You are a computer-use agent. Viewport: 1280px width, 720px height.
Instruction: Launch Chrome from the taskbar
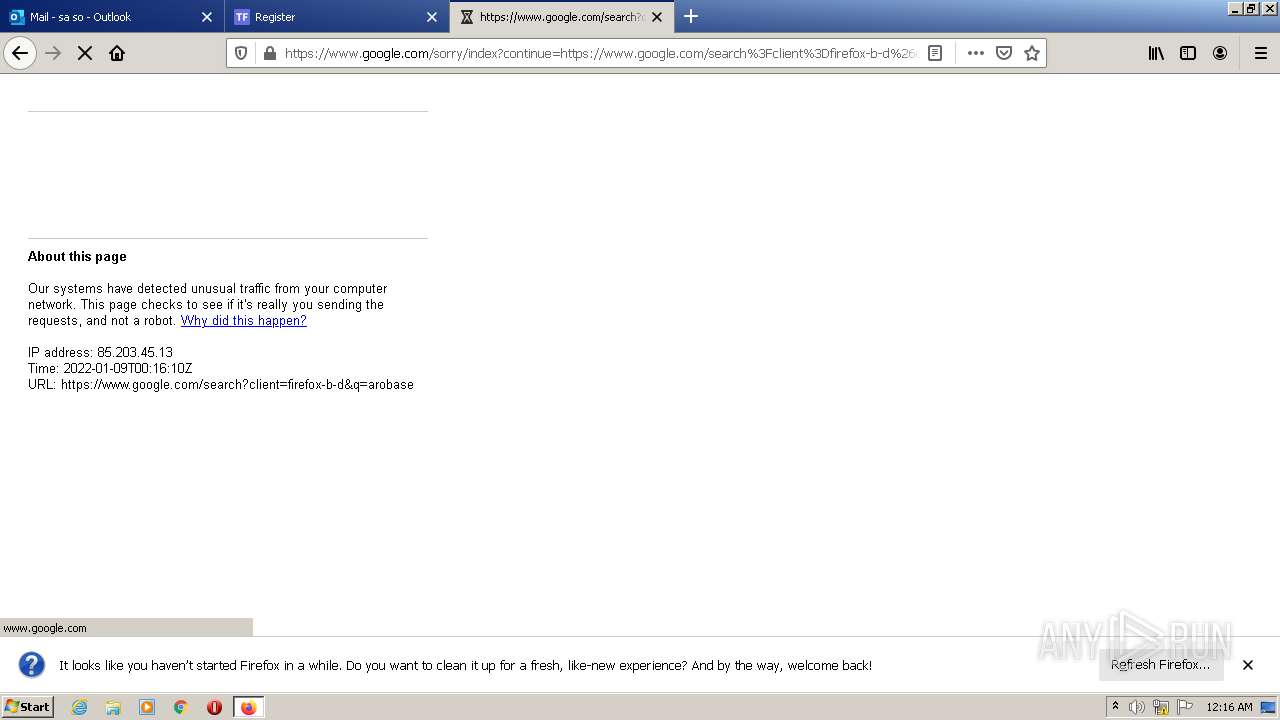click(x=181, y=707)
